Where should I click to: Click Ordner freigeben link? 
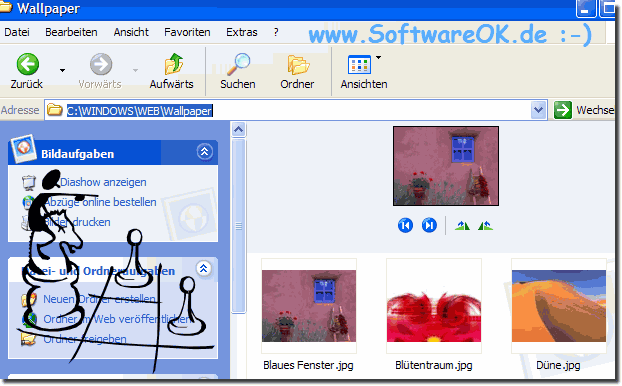click(x=85, y=339)
